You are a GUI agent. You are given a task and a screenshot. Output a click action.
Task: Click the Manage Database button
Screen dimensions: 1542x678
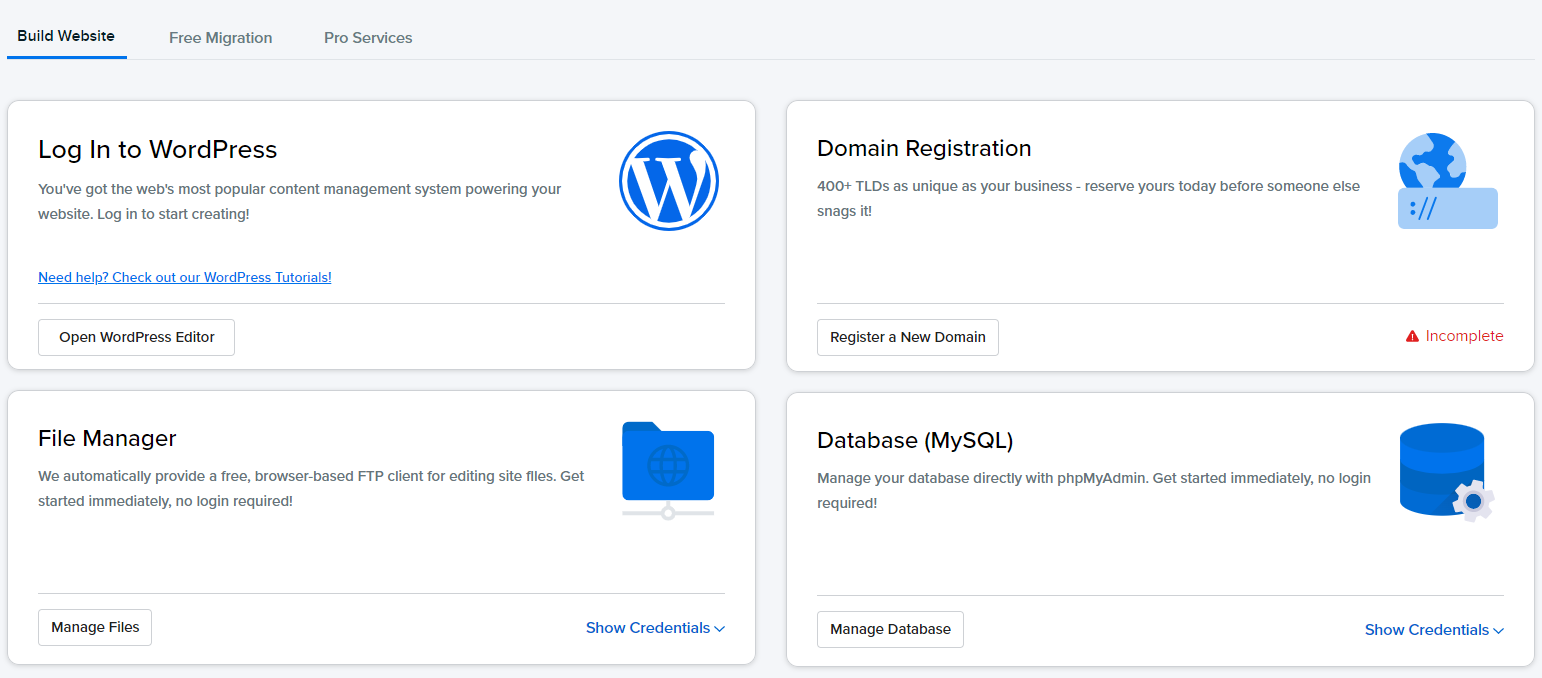coord(890,629)
